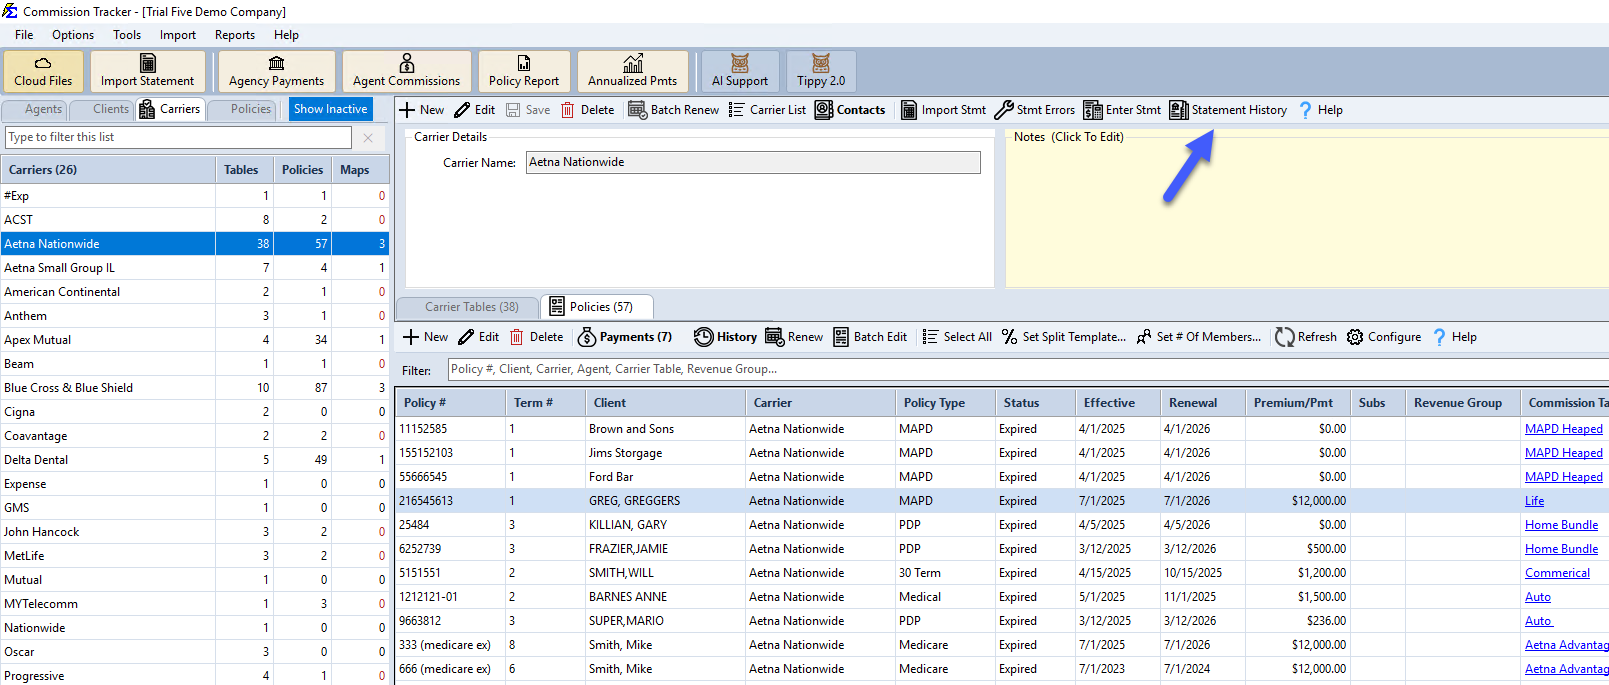1609x685 pixels.
Task: Open carrier Contacts
Action: pos(850,110)
